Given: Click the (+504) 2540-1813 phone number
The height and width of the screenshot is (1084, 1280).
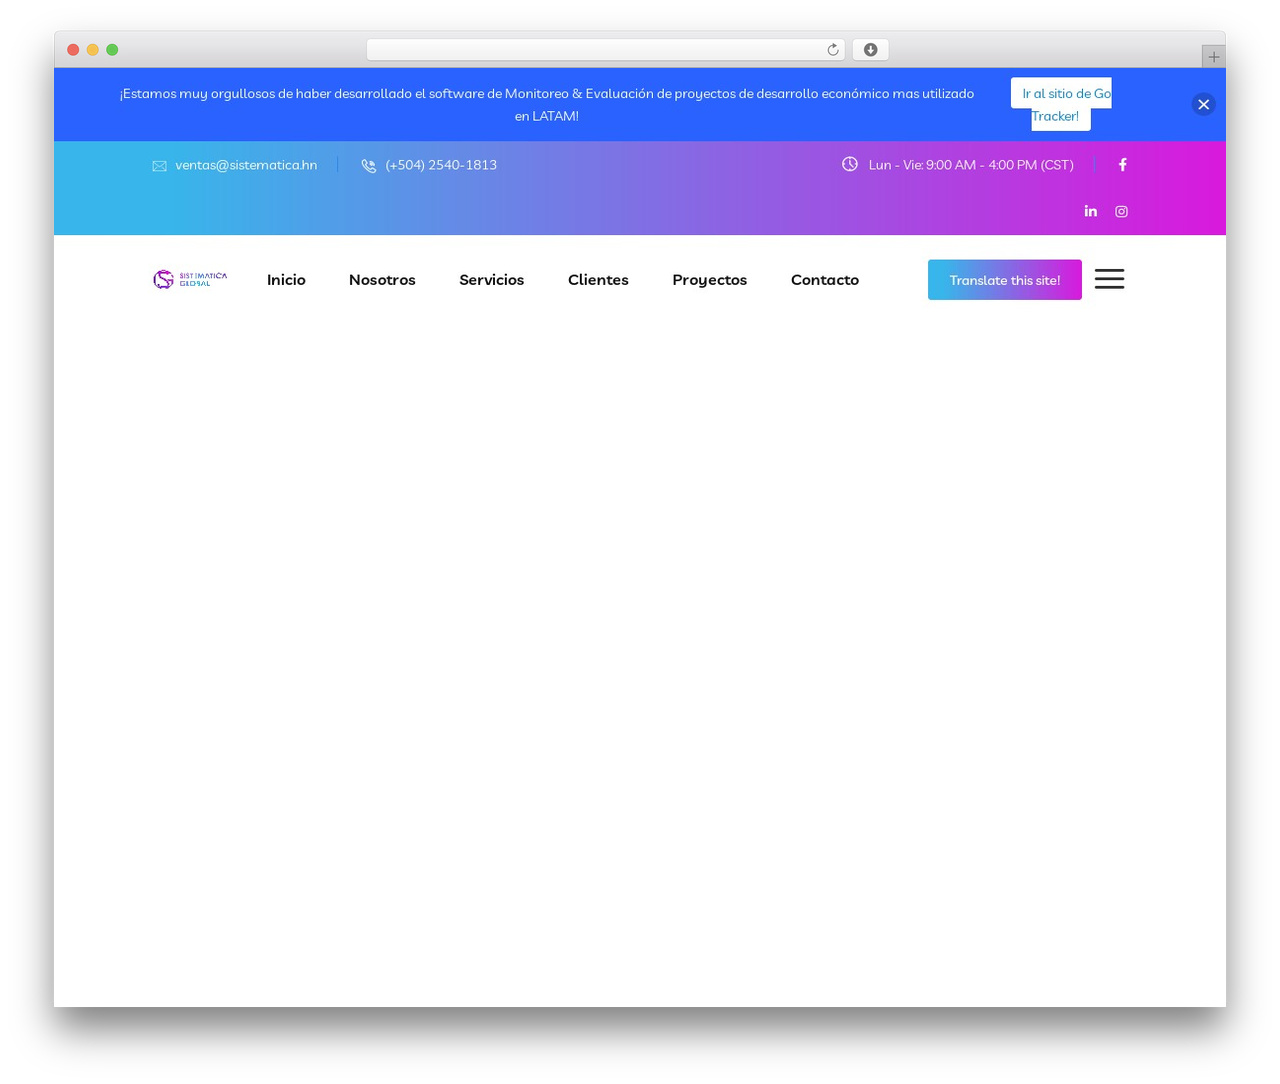Looking at the screenshot, I should pyautogui.click(x=441, y=165).
